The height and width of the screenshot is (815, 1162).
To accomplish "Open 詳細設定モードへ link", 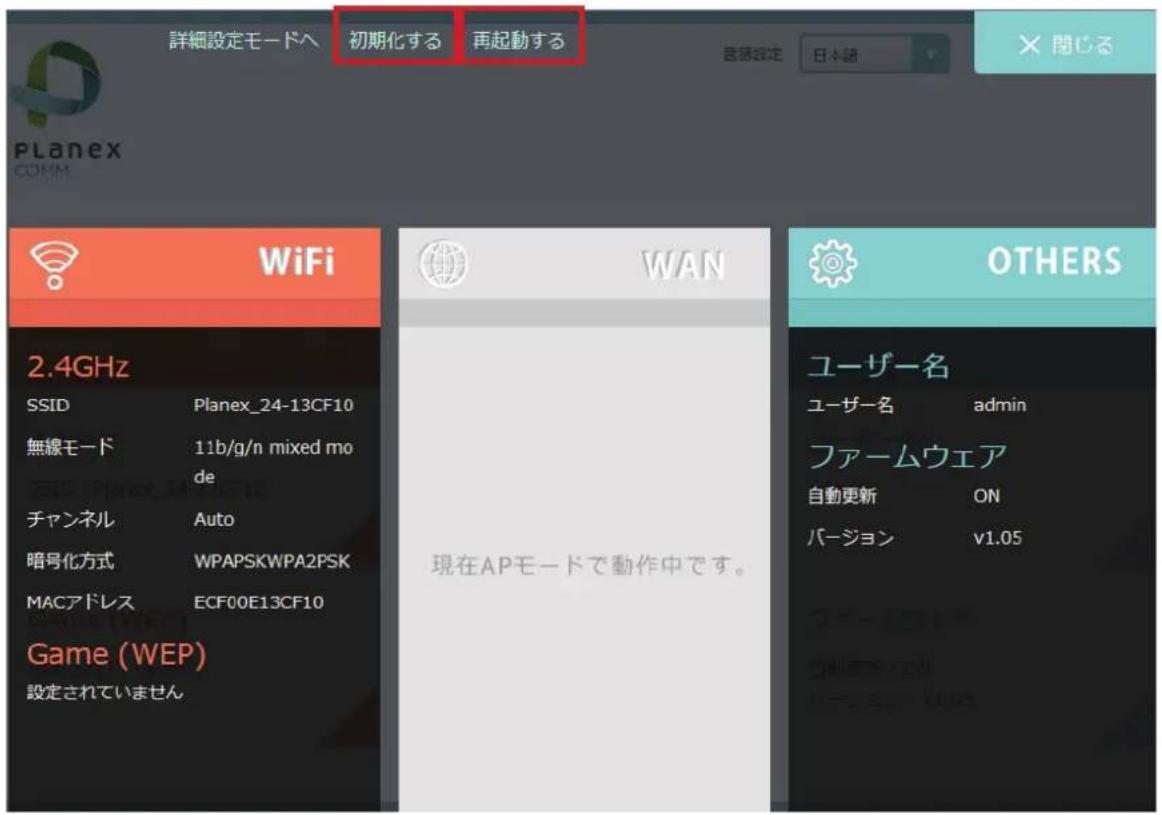I will pos(244,40).
